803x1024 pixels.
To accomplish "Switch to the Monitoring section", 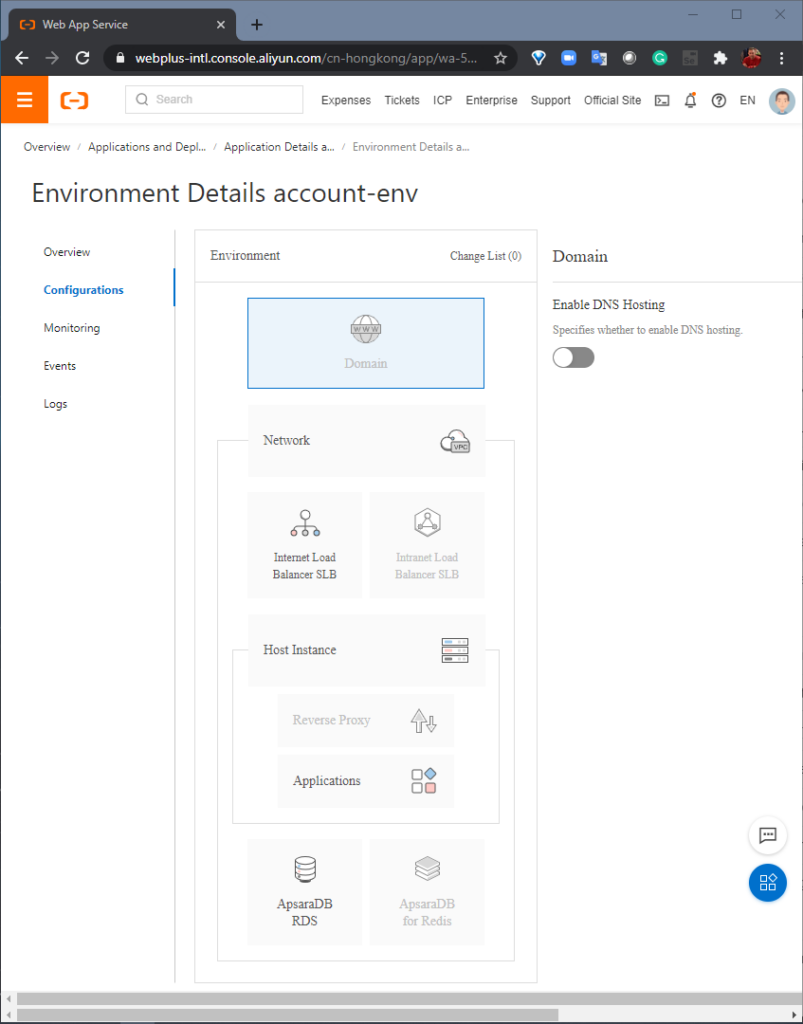I will tap(72, 328).
